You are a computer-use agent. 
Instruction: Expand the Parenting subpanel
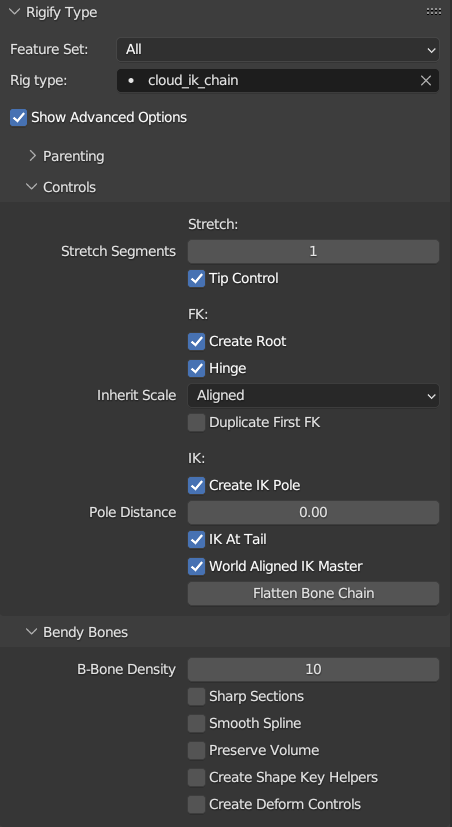pos(33,156)
